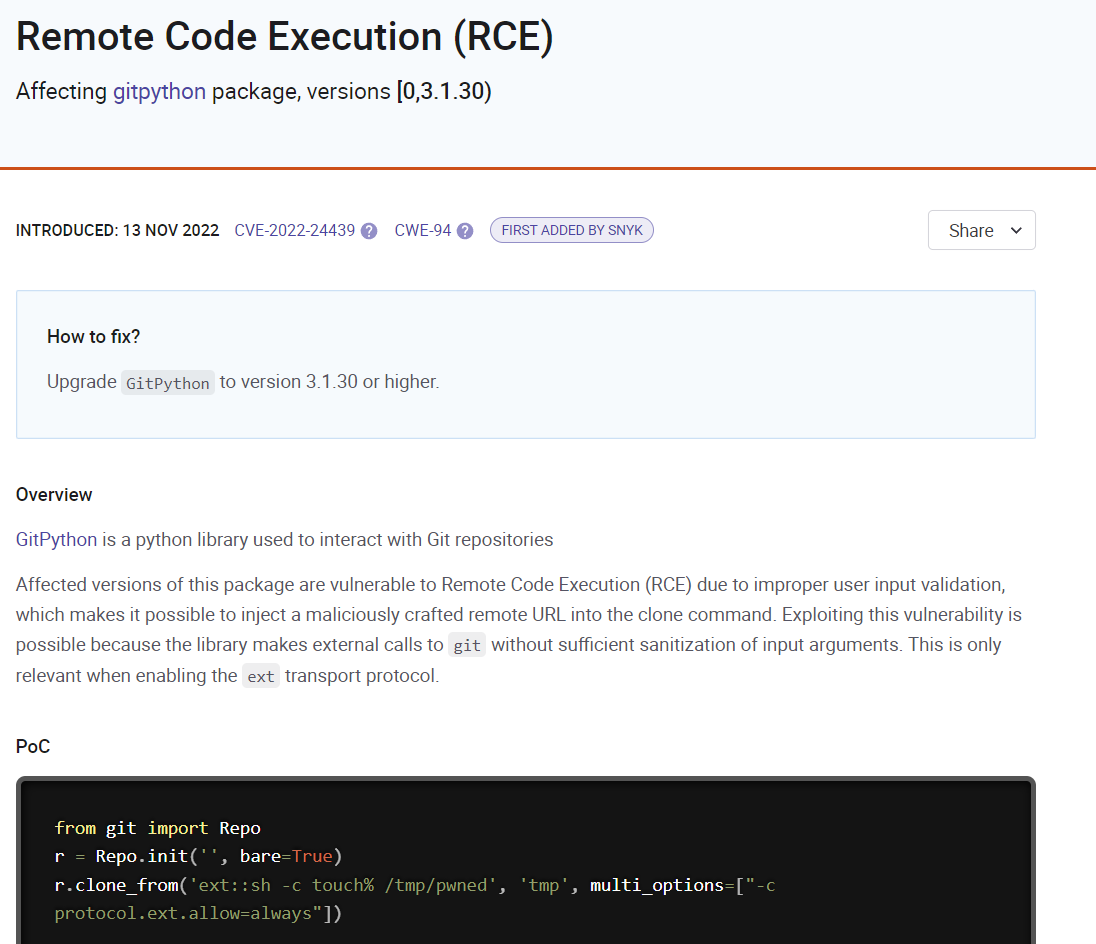
Task: Click the help icon next to CWE-94
Action: [x=465, y=231]
